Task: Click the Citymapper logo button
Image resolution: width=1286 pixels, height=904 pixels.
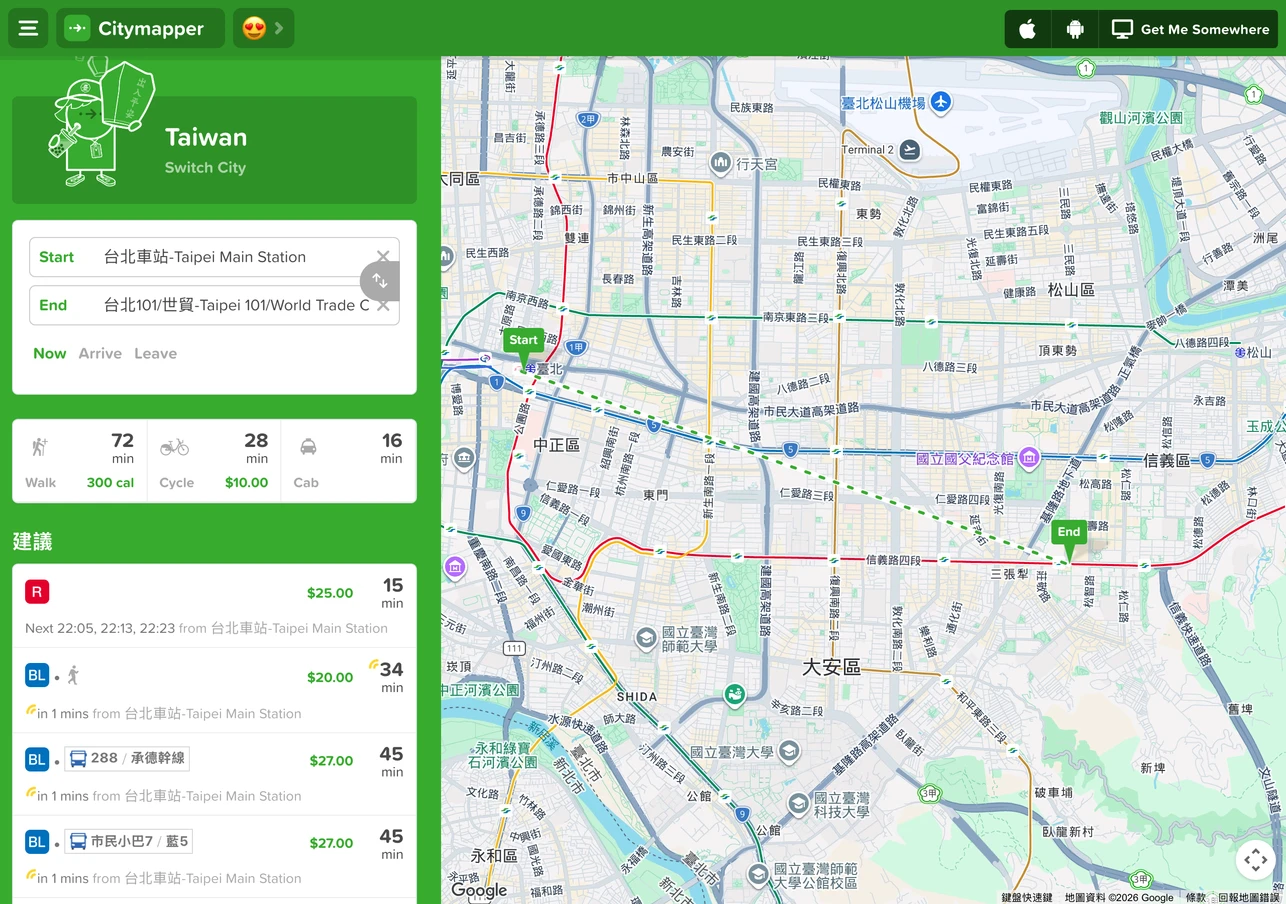Action: click(140, 29)
